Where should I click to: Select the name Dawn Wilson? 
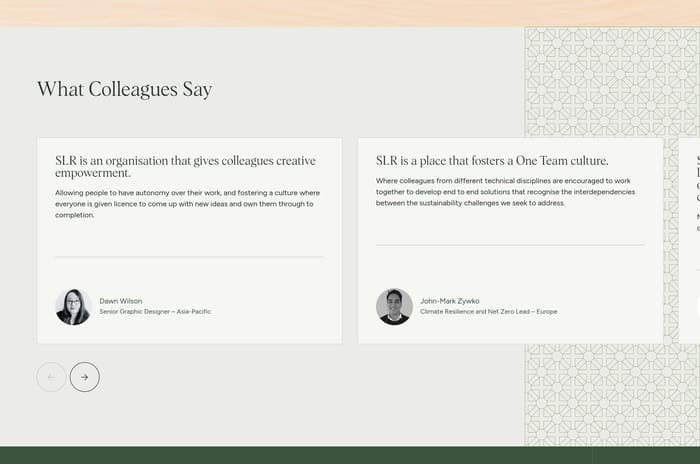[121, 300]
